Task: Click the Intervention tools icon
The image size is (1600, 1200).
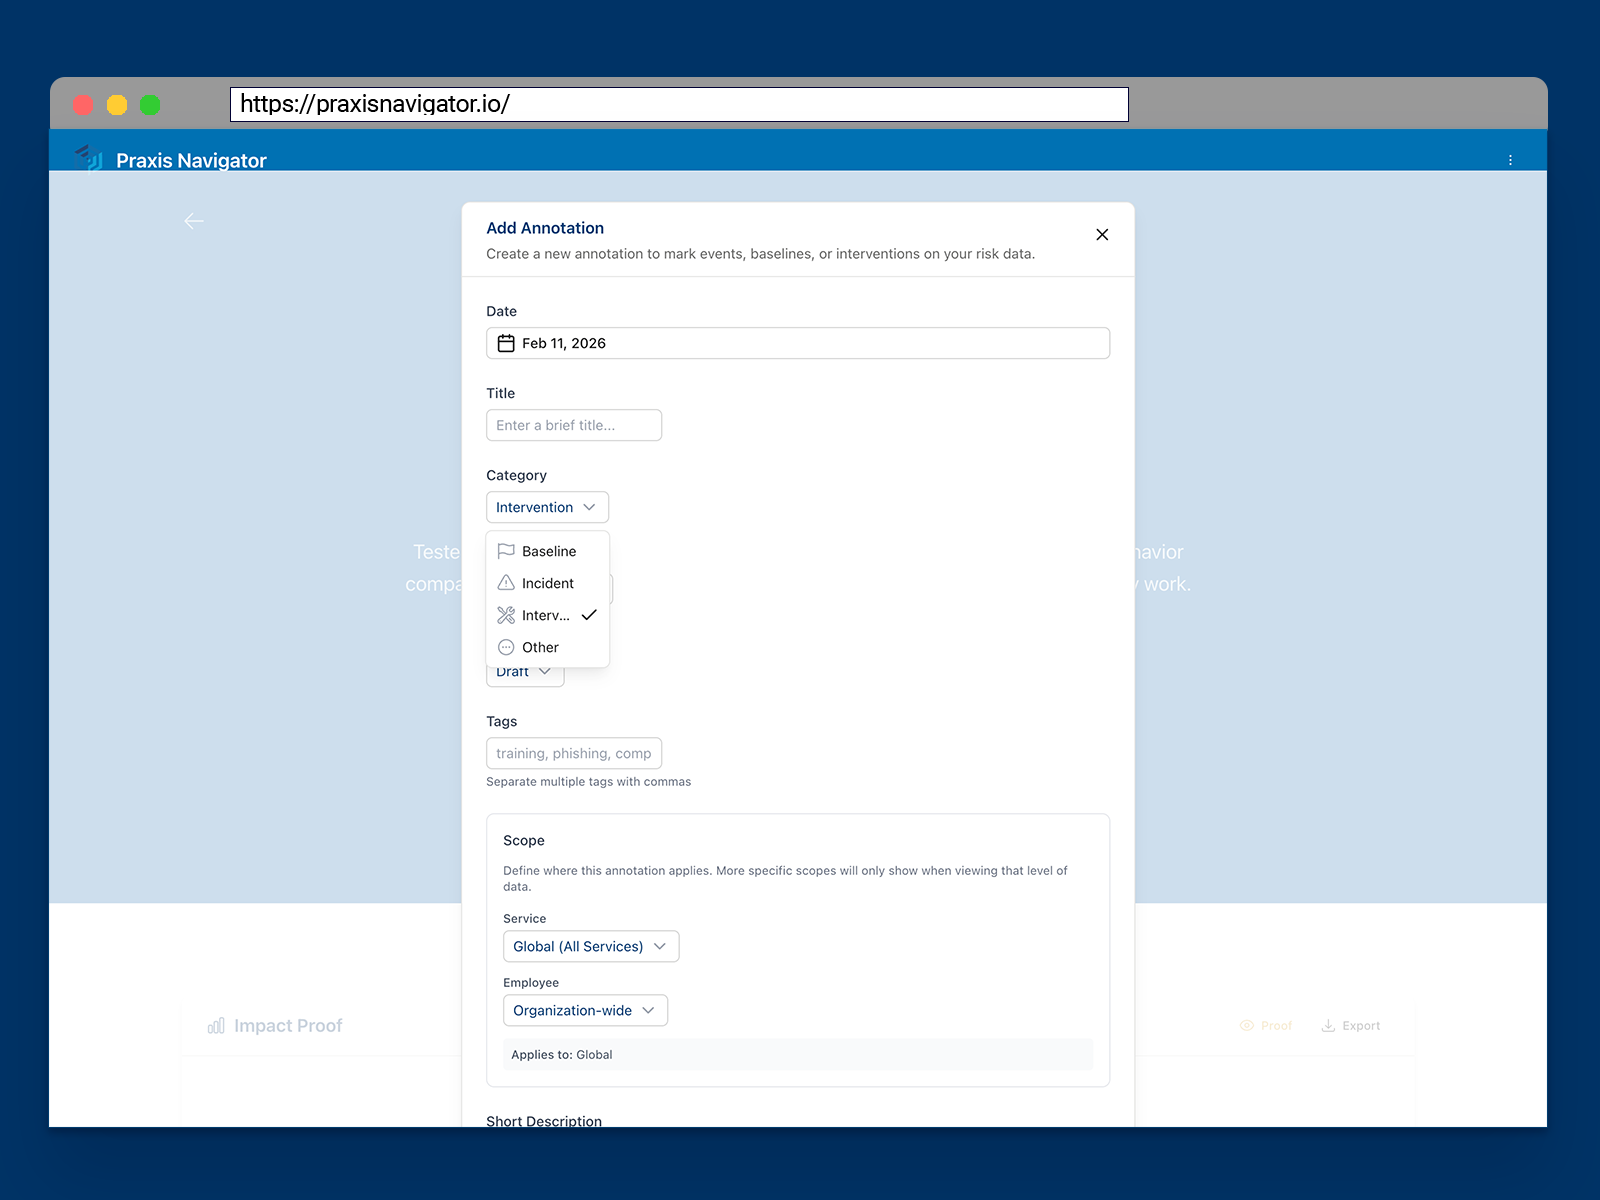Action: click(x=506, y=615)
